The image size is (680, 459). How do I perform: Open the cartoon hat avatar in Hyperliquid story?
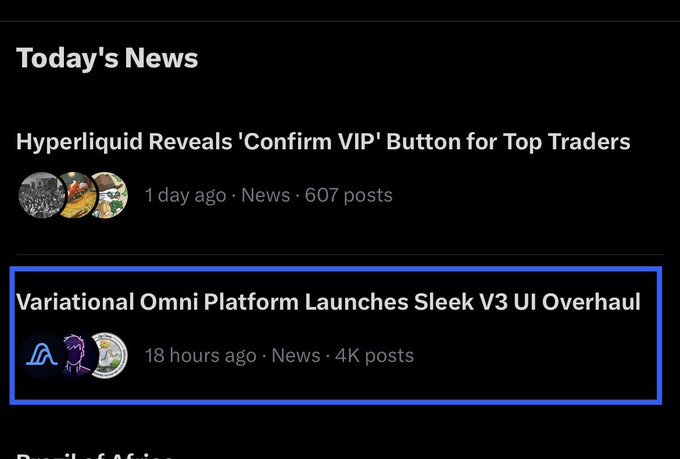pos(109,195)
